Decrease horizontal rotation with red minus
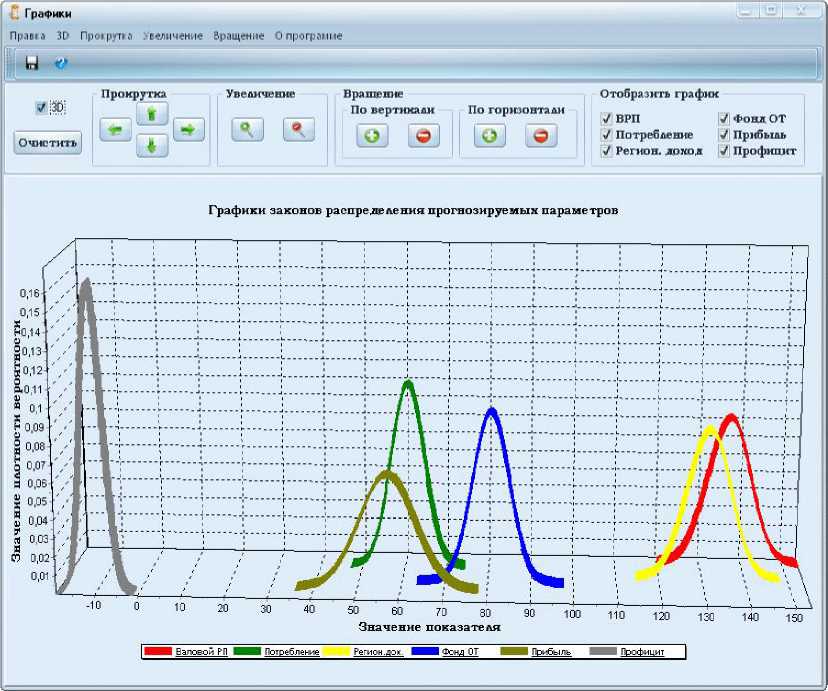This screenshot has height=691, width=828. (541, 136)
